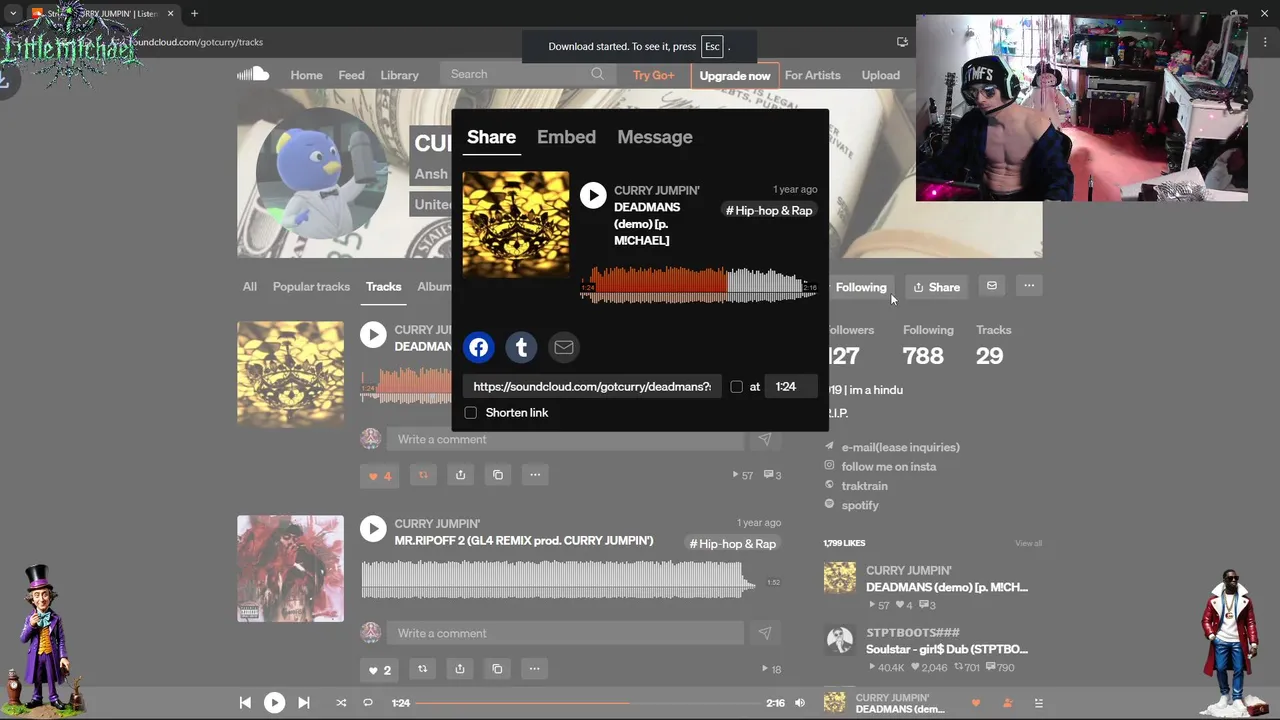
Task: Open share for DEADMANS track row
Action: point(460,475)
